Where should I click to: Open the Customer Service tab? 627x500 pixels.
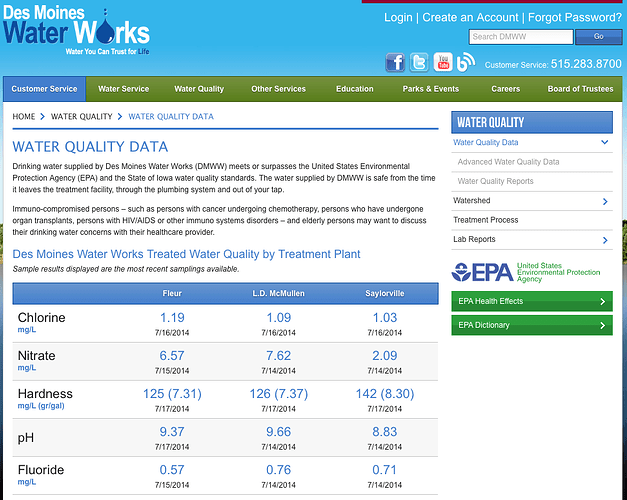pos(44,89)
